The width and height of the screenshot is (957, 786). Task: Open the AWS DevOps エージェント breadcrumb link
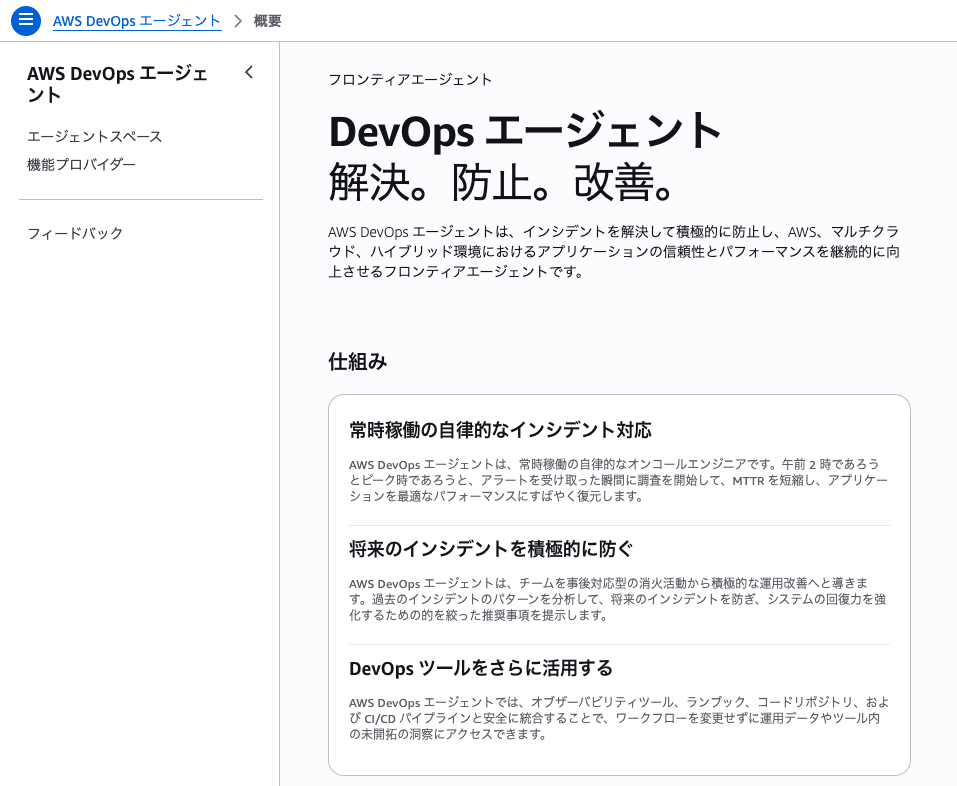(137, 21)
